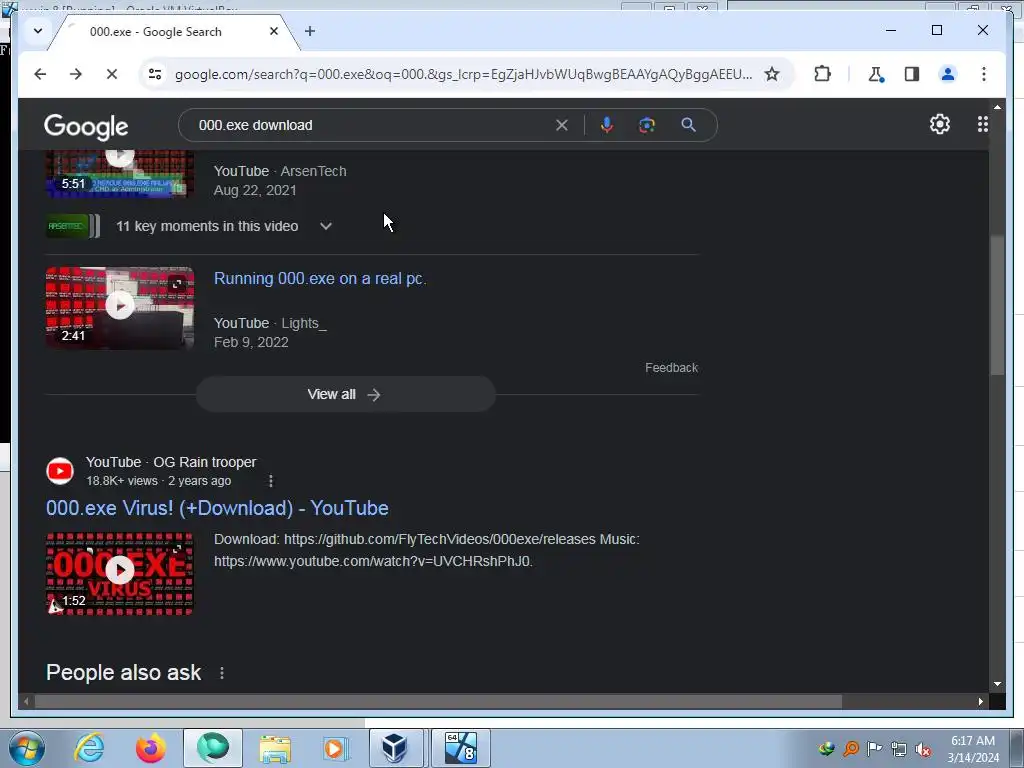Go to Google homepage via logo
This screenshot has height=768, width=1024.
click(x=86, y=127)
